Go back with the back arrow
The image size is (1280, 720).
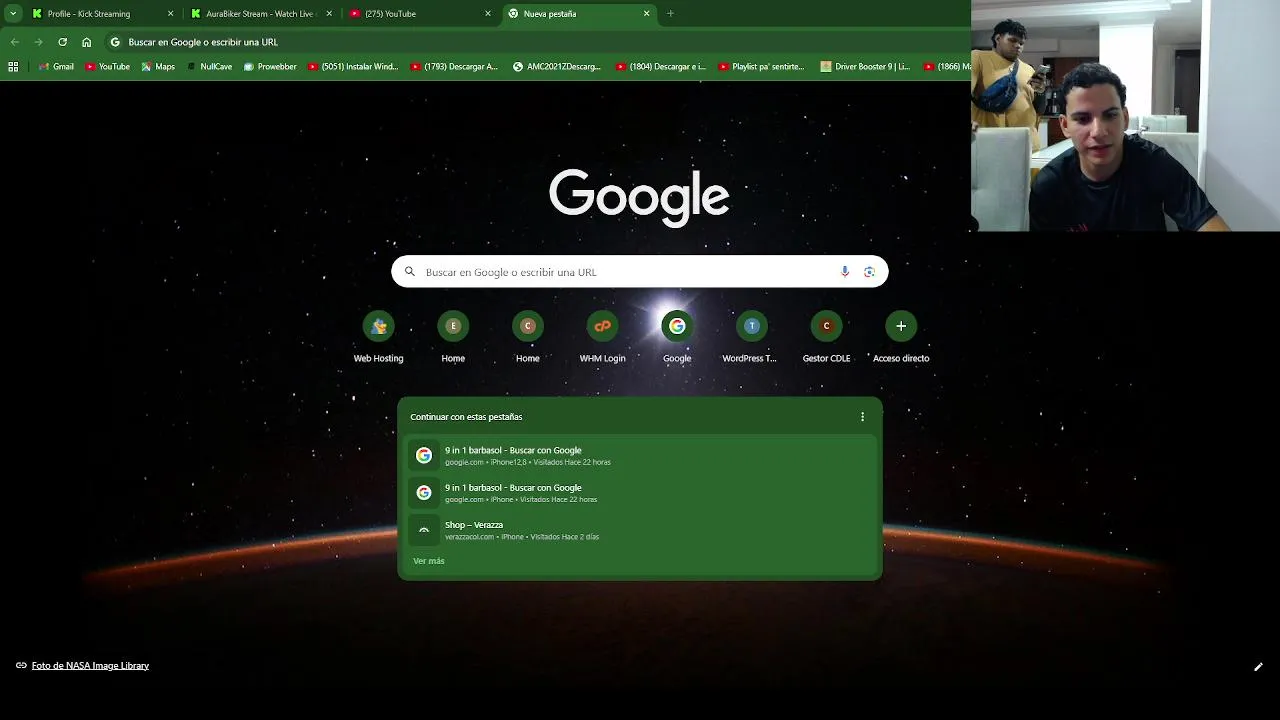pos(15,42)
